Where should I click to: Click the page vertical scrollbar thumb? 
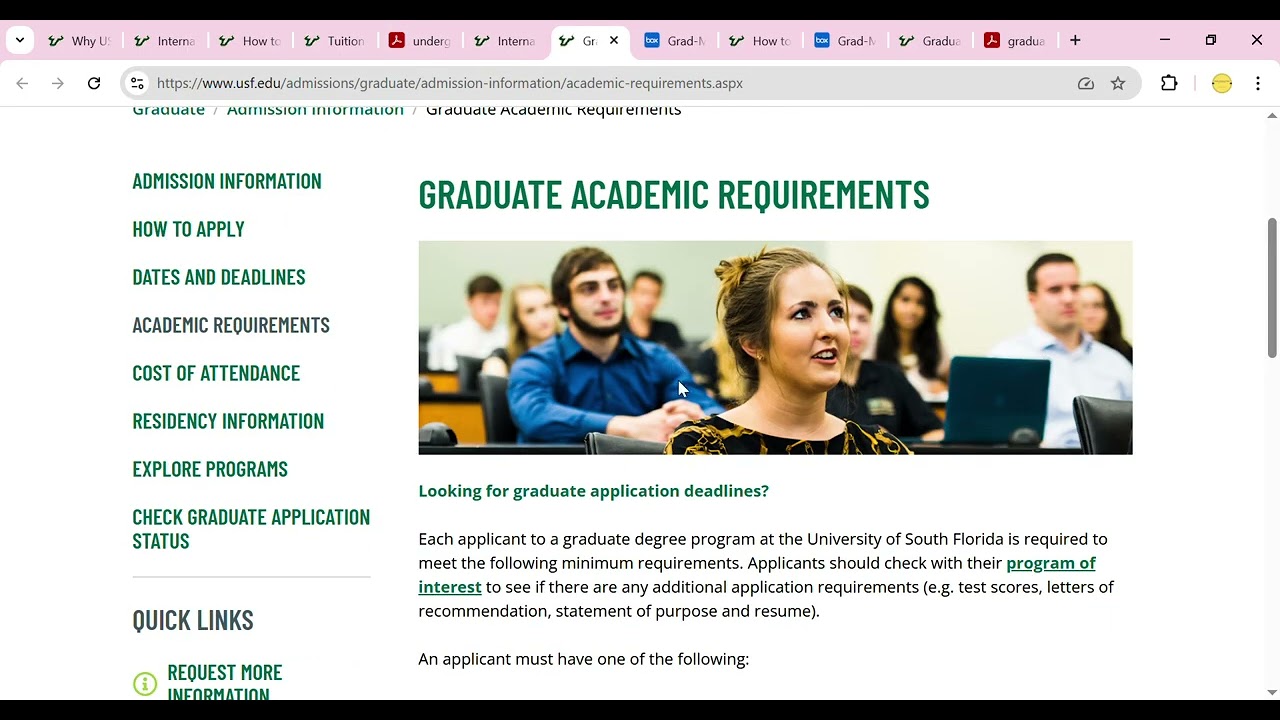pyautogui.click(x=1272, y=287)
